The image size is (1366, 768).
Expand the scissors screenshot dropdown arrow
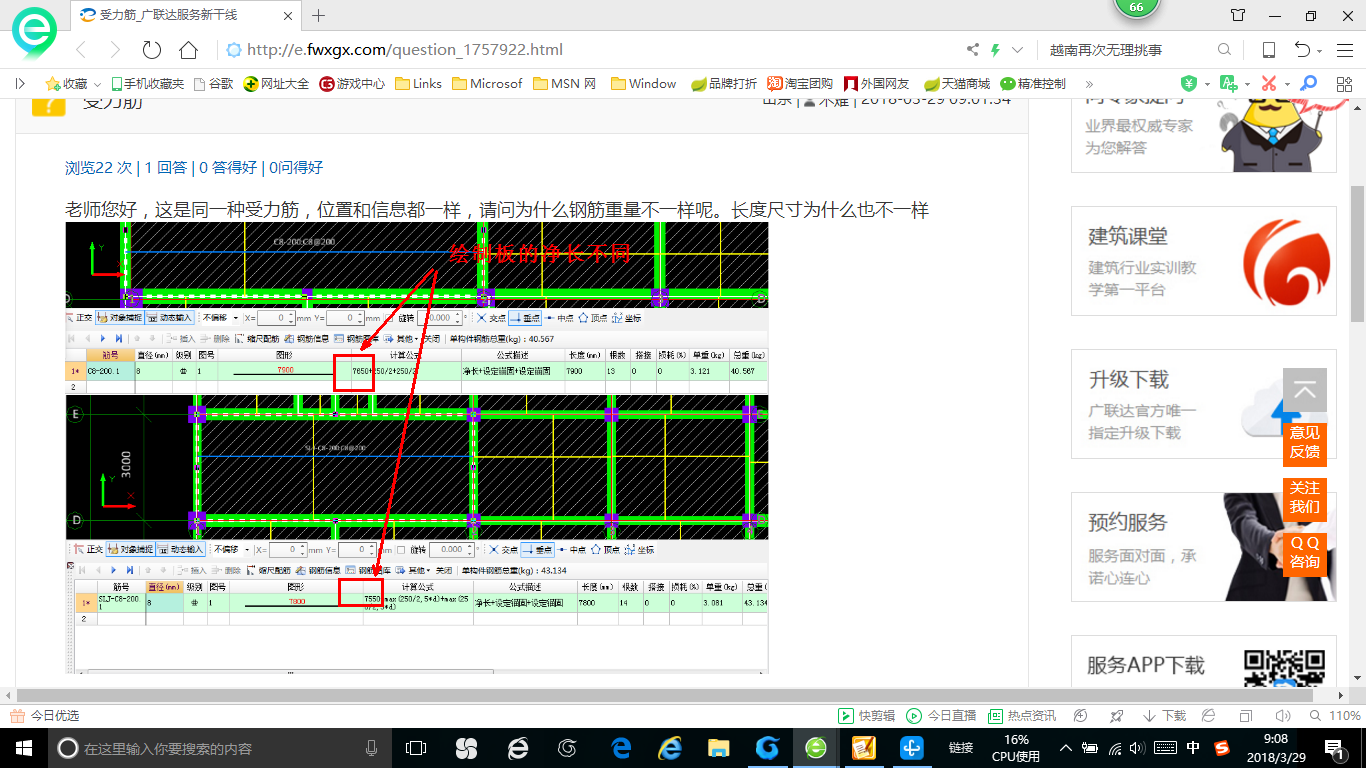tap(1288, 84)
